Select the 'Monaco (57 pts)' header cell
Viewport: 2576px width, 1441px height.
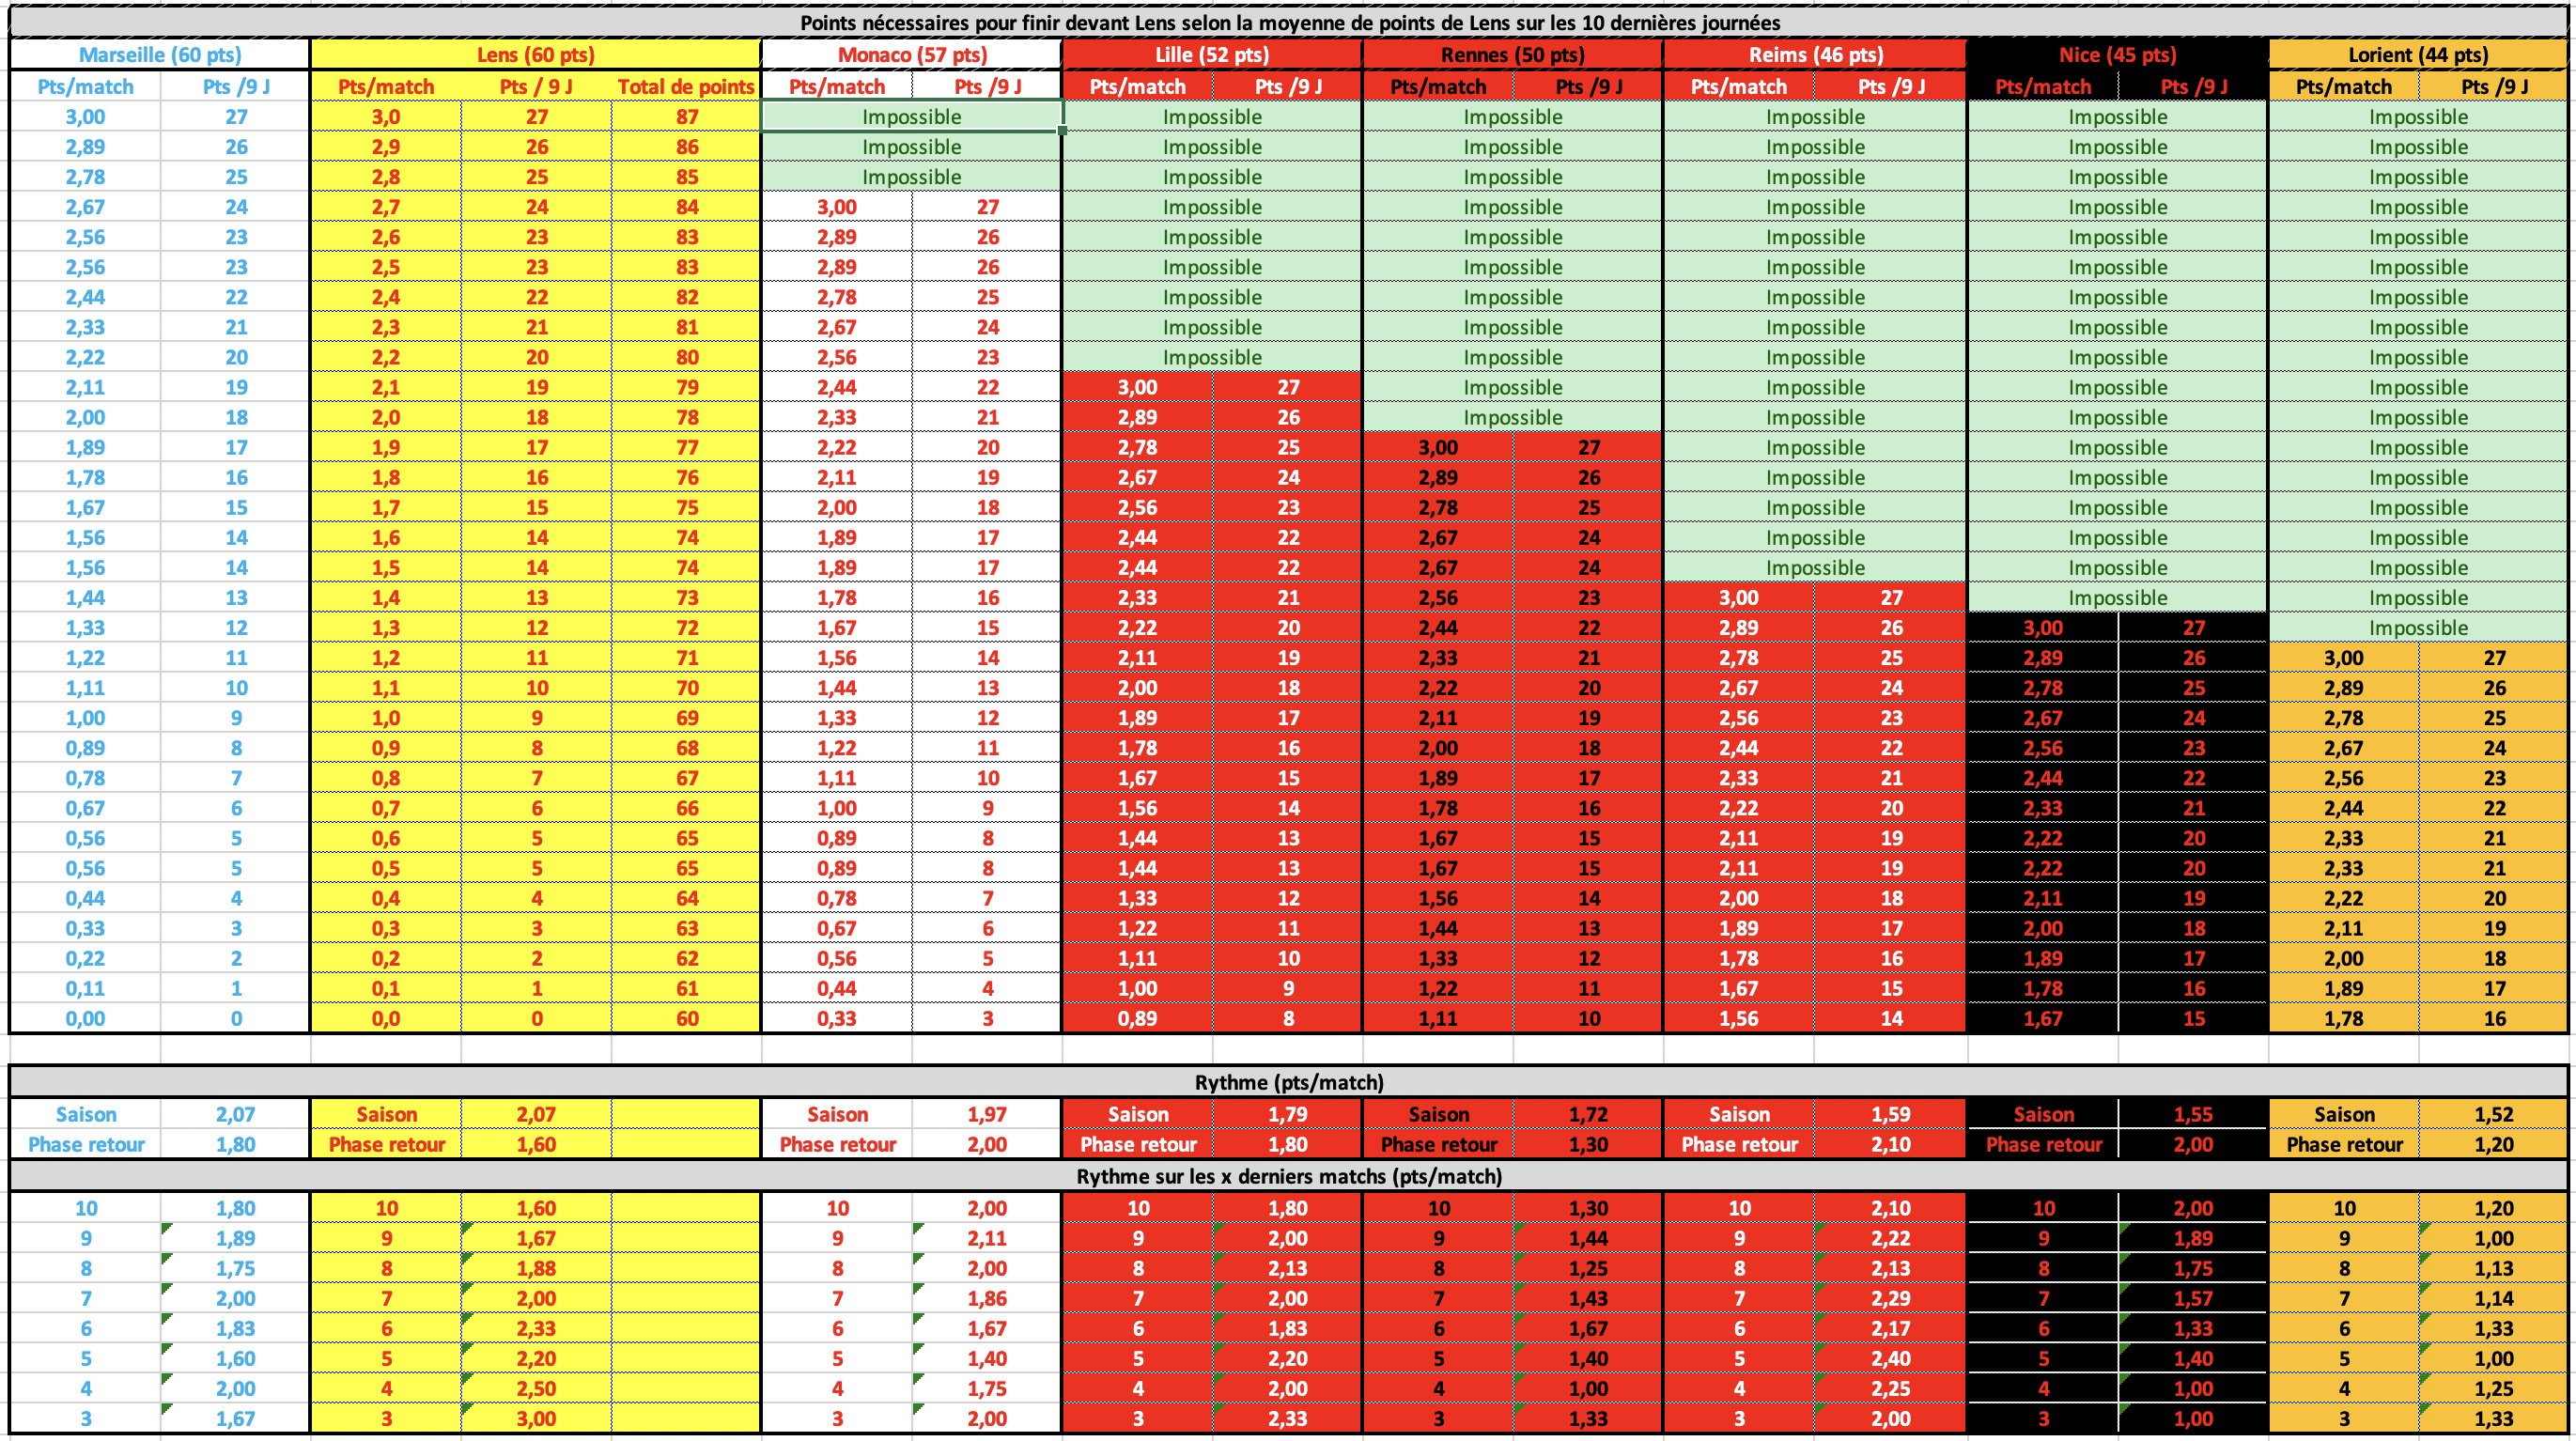[912, 55]
